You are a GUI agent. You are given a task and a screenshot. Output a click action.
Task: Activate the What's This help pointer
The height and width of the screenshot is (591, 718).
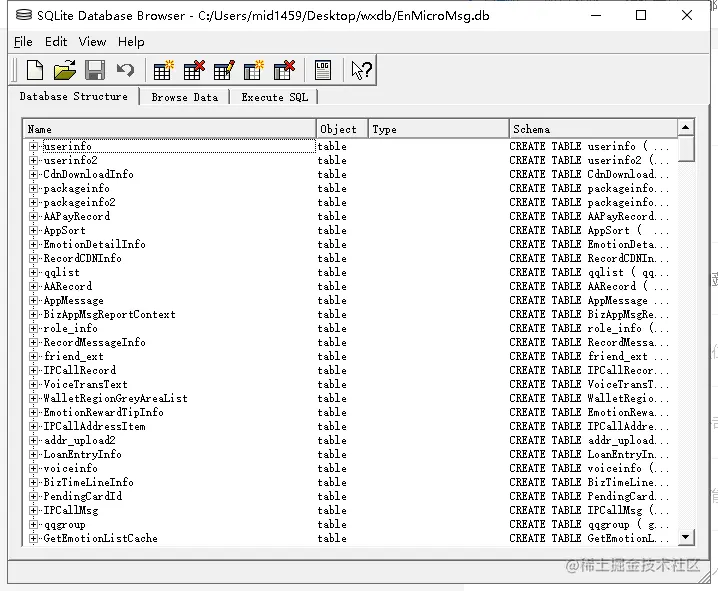point(361,70)
